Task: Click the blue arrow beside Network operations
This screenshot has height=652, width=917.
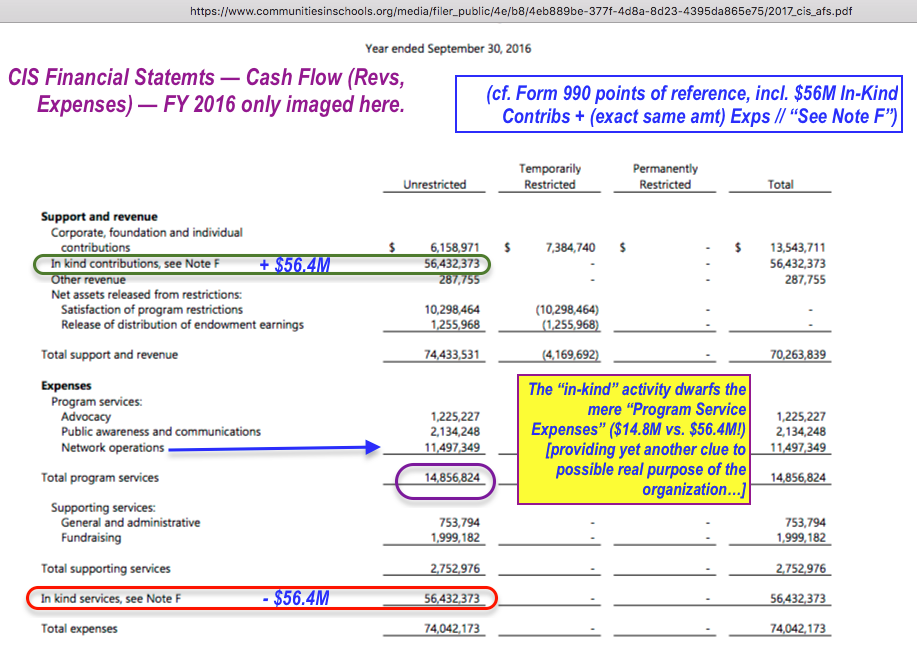Action: (273, 448)
